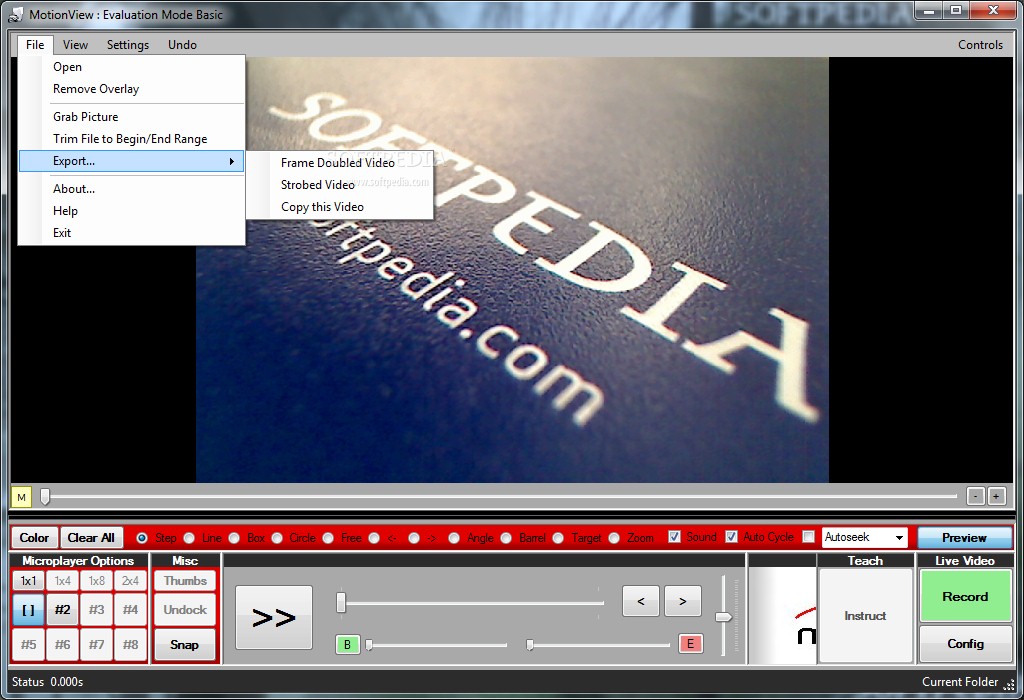Click the MotionView title bar app icon
The image size is (1024, 700).
coord(16,14)
